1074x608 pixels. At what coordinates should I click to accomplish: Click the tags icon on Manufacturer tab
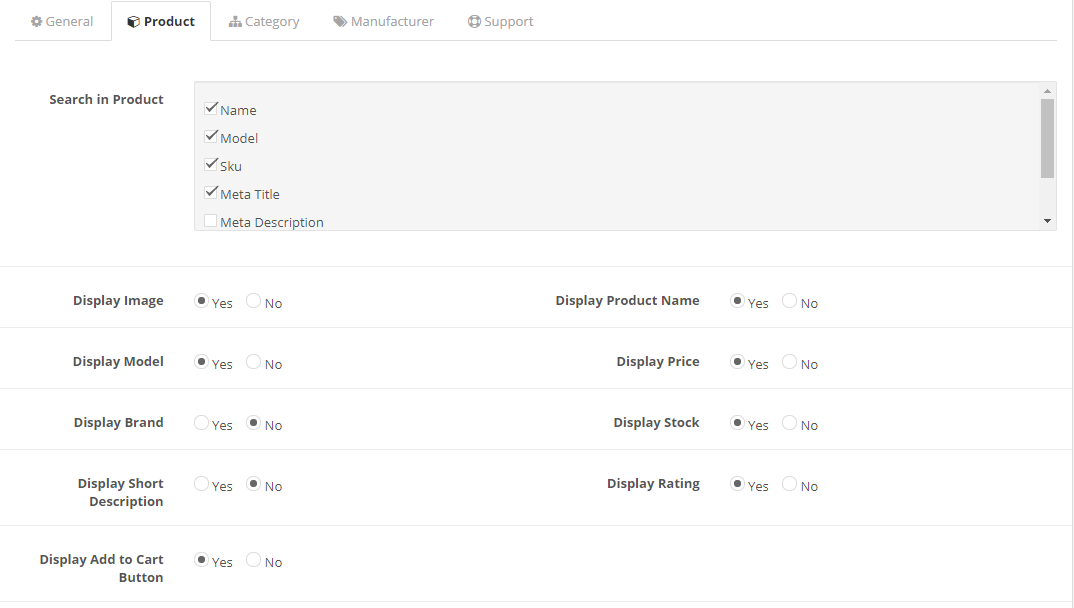340,21
